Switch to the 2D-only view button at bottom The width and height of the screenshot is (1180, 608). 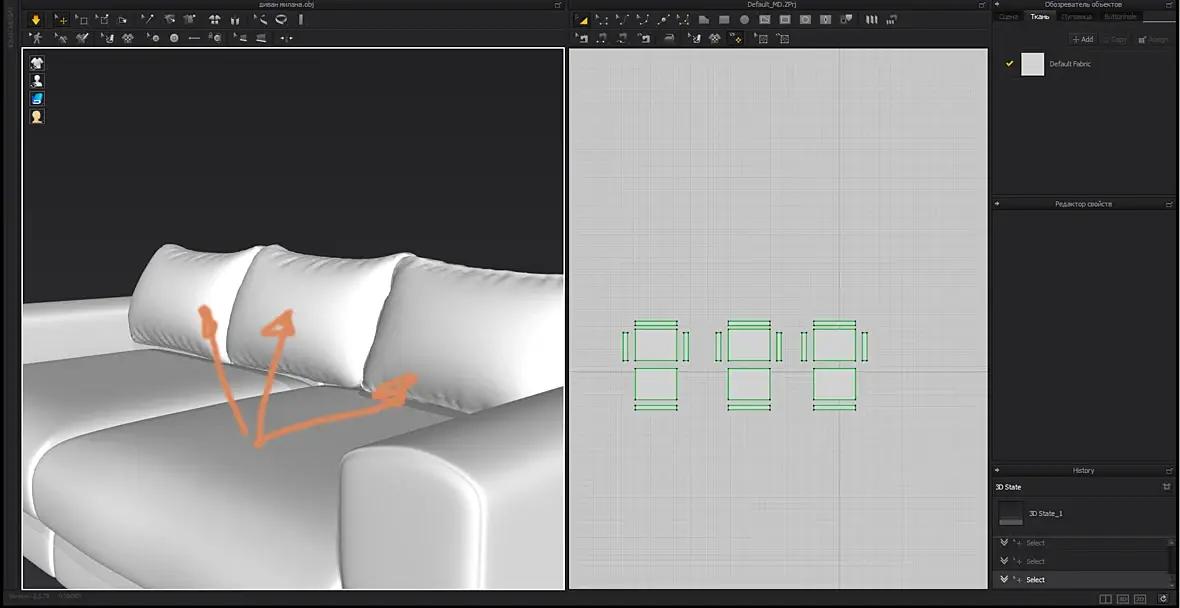click(1142, 599)
